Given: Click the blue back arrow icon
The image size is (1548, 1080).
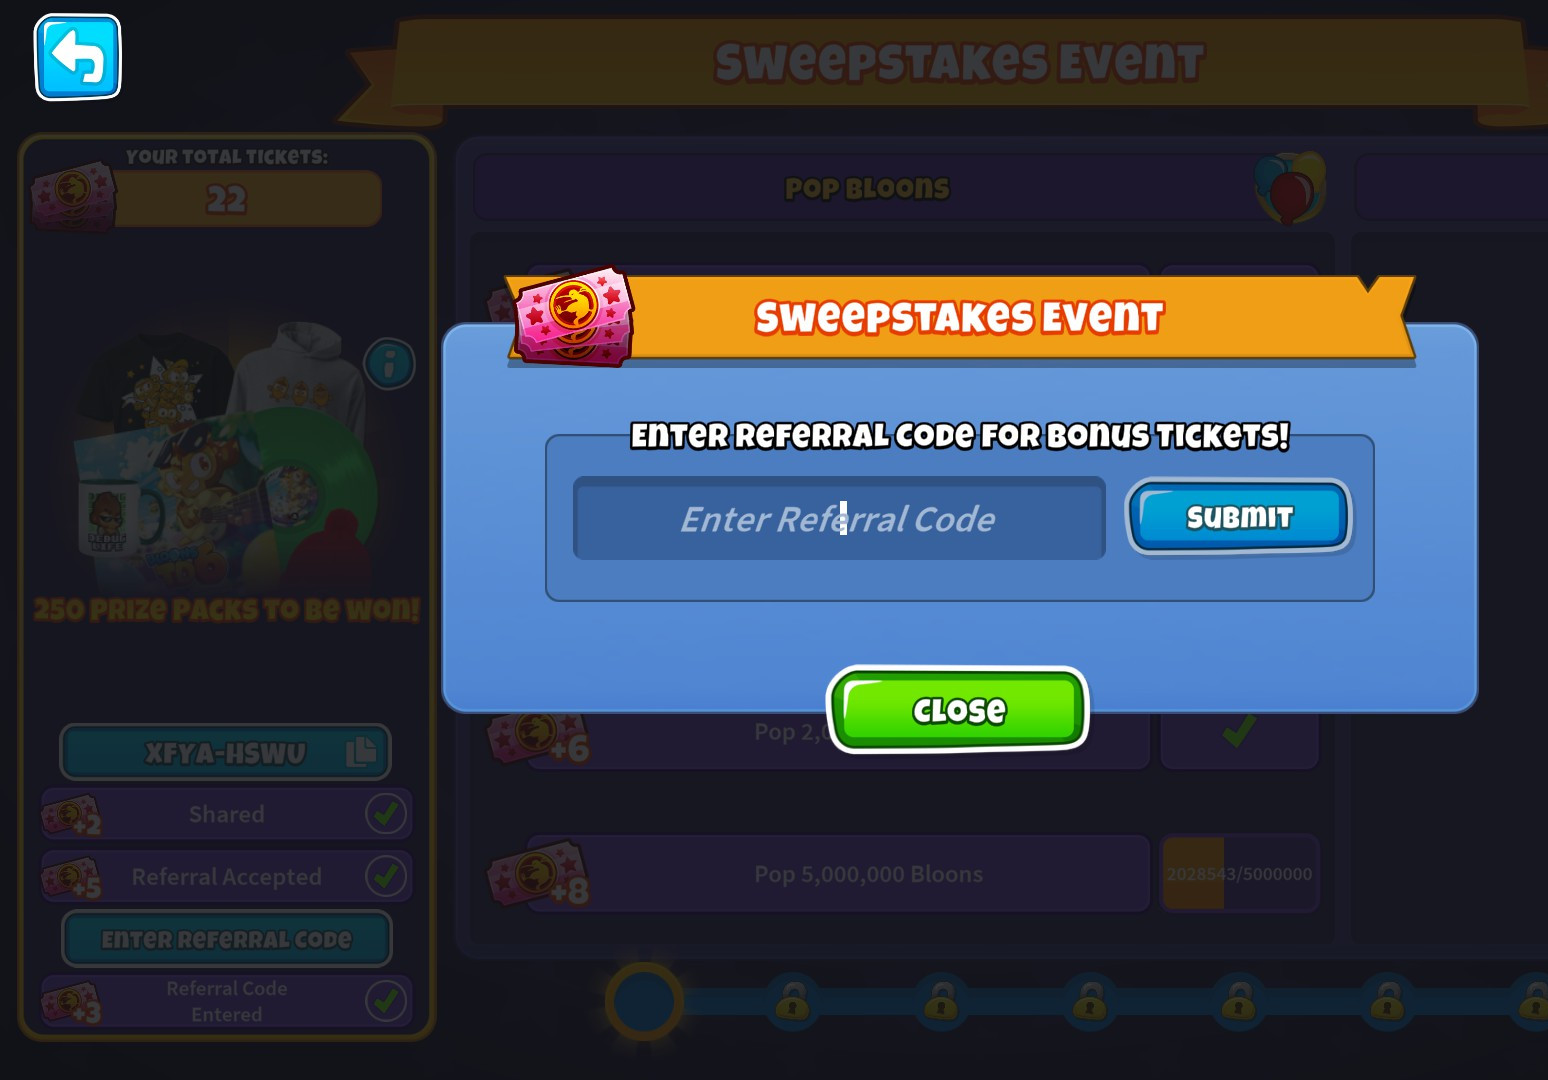Looking at the screenshot, I should pos(78,57).
